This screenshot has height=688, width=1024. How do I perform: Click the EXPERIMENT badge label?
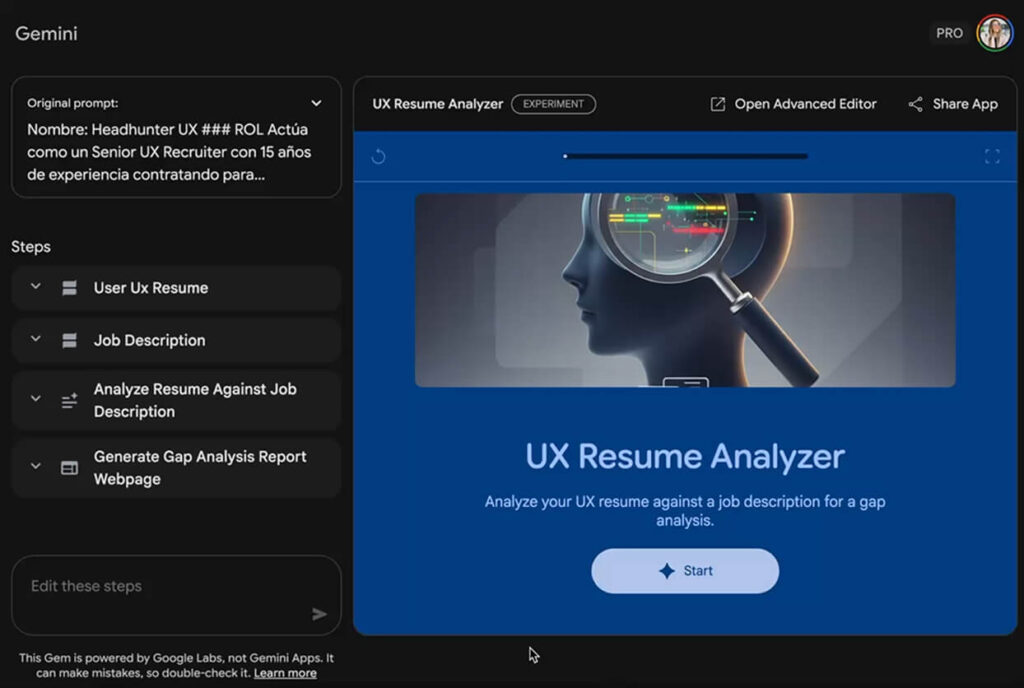tap(553, 104)
